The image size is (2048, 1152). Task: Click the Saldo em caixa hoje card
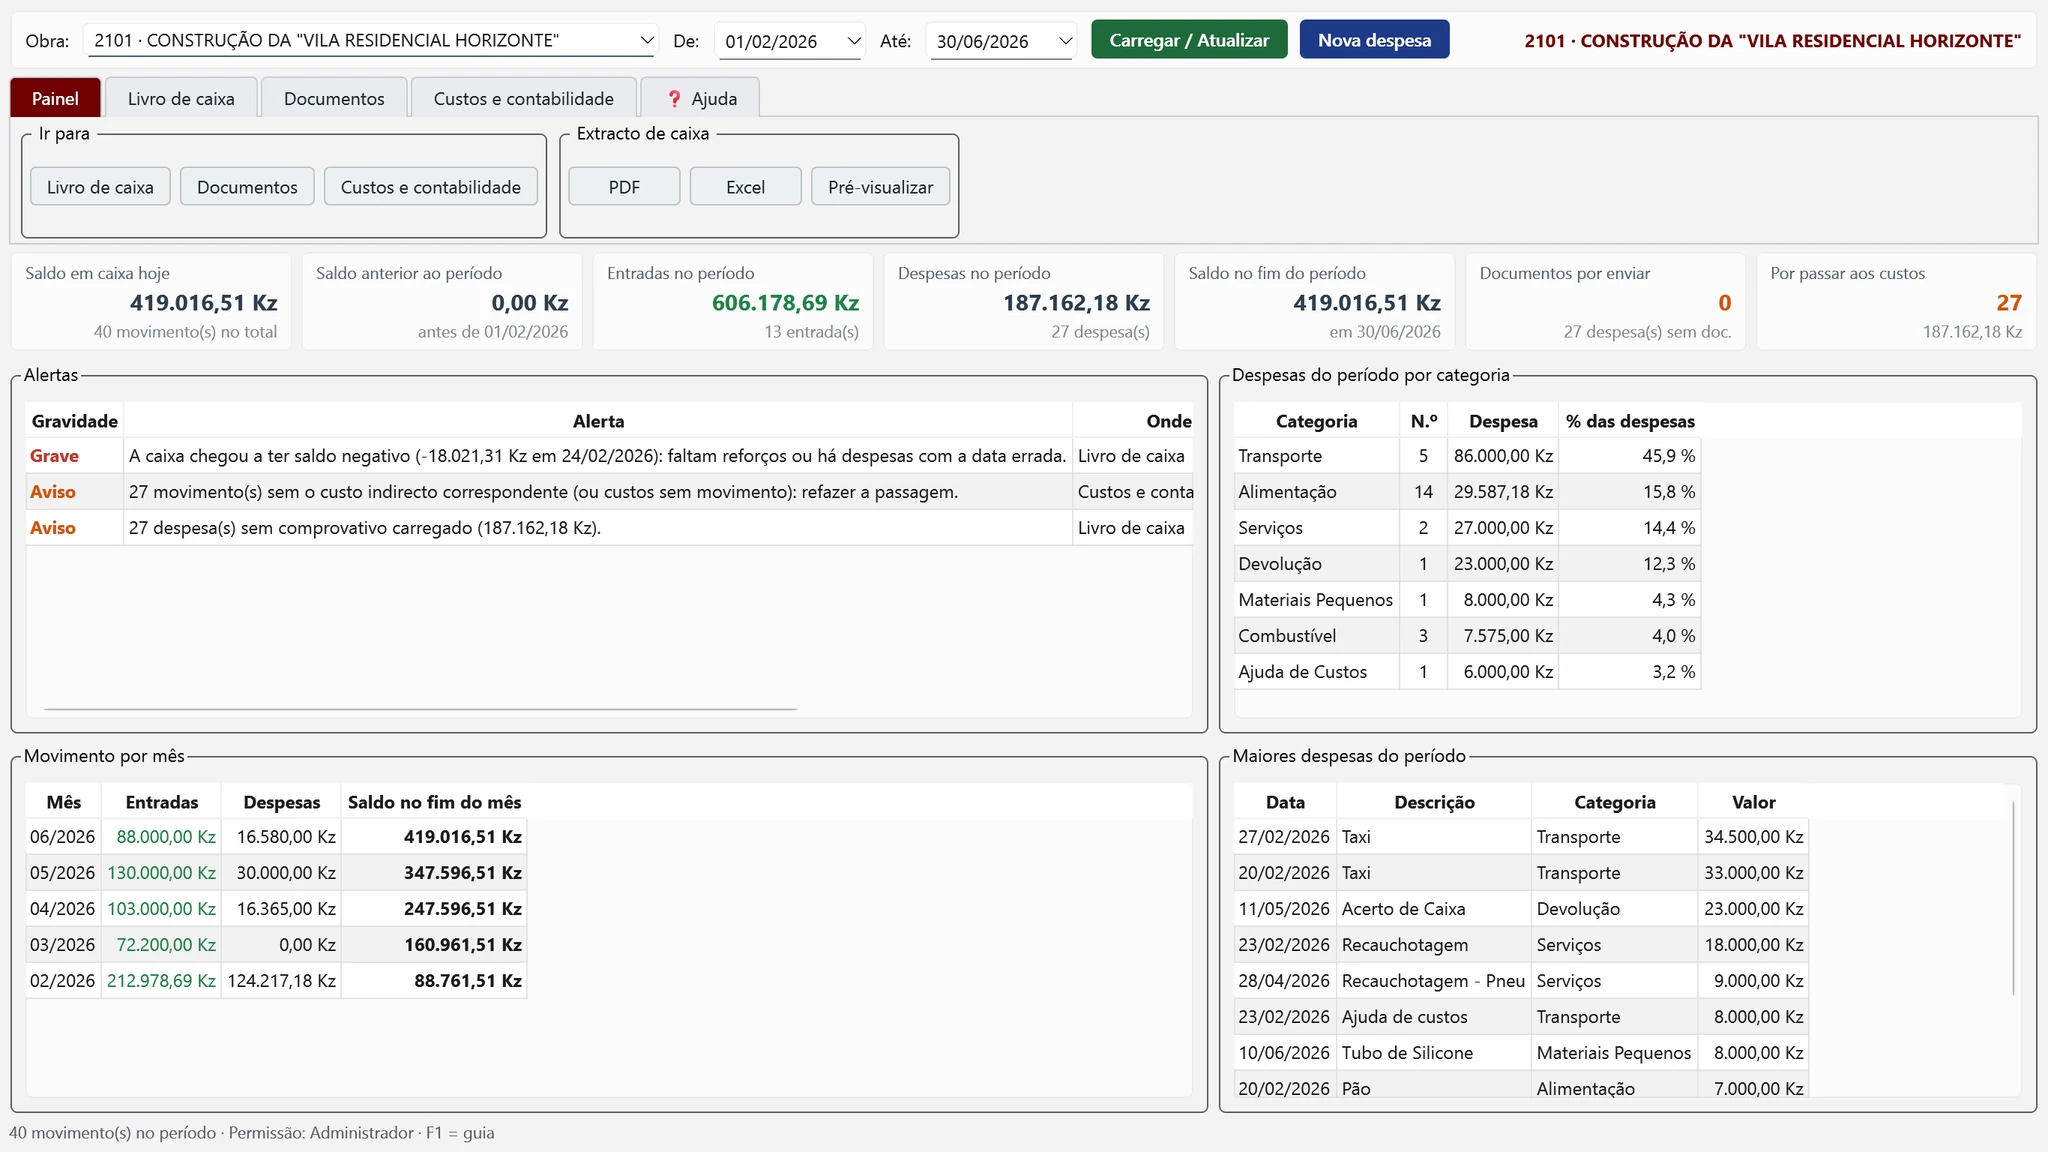pyautogui.click(x=151, y=302)
